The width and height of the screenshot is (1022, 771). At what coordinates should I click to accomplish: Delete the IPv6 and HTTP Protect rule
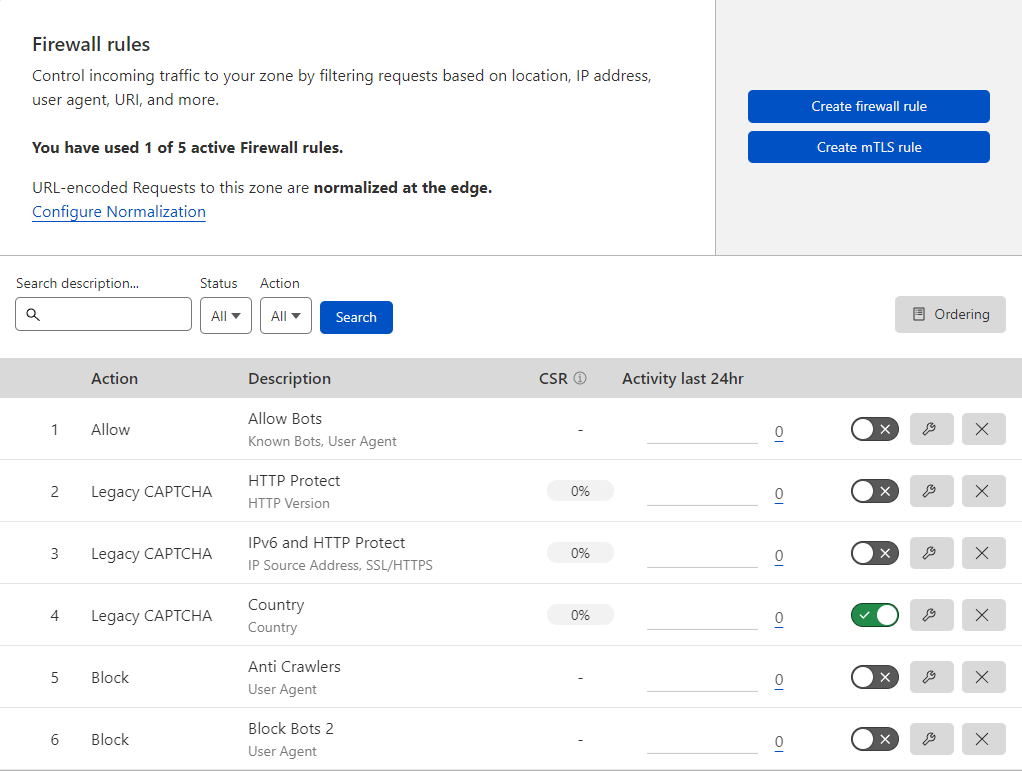point(984,553)
